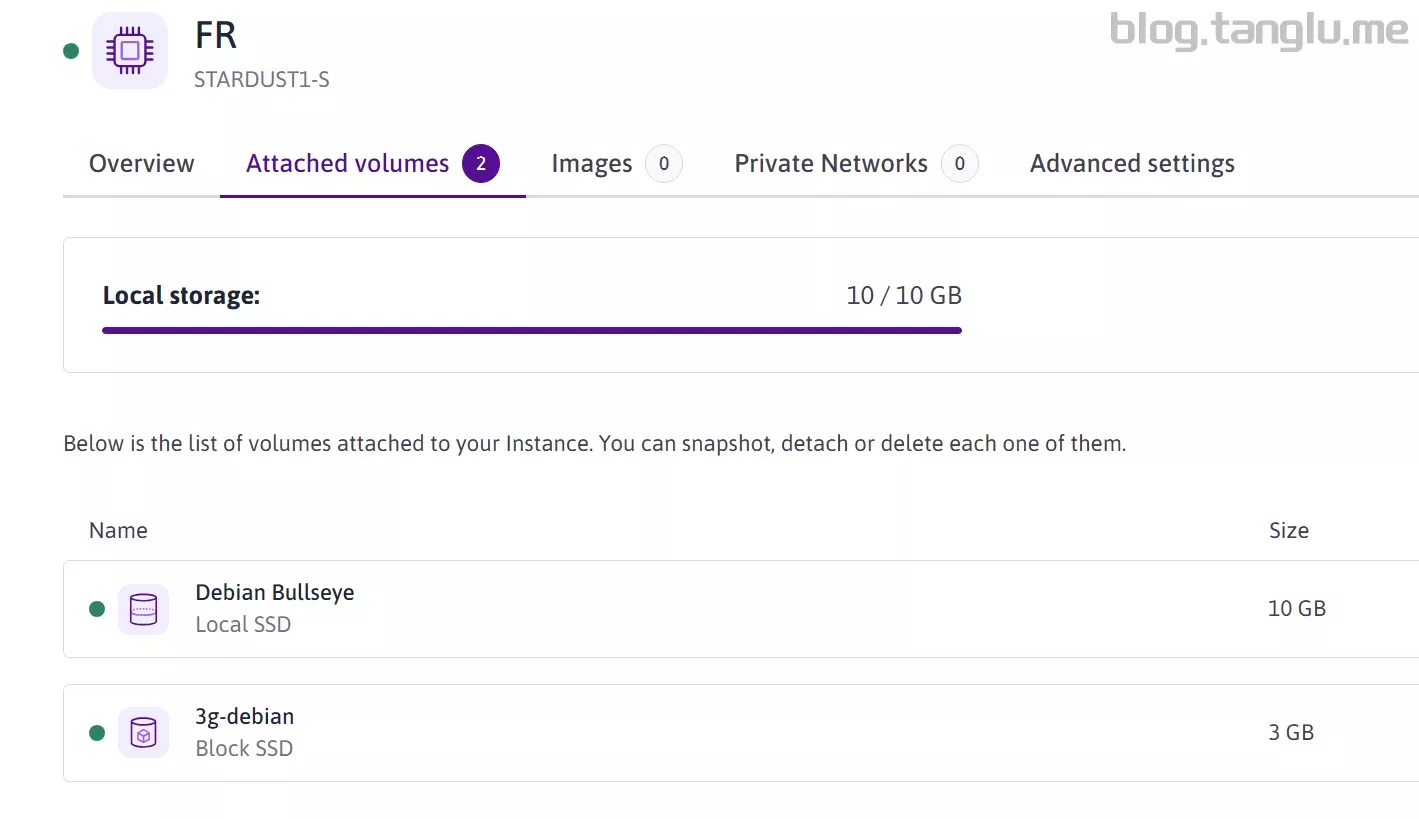
Task: Select the Attached volumes tab
Action: (348, 164)
